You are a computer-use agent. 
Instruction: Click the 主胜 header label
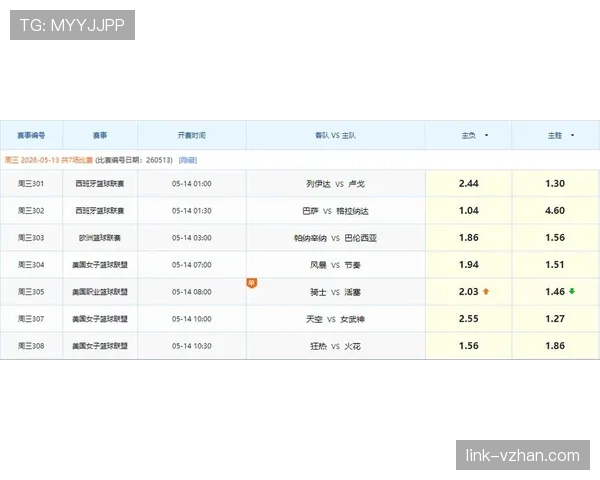tap(555, 135)
